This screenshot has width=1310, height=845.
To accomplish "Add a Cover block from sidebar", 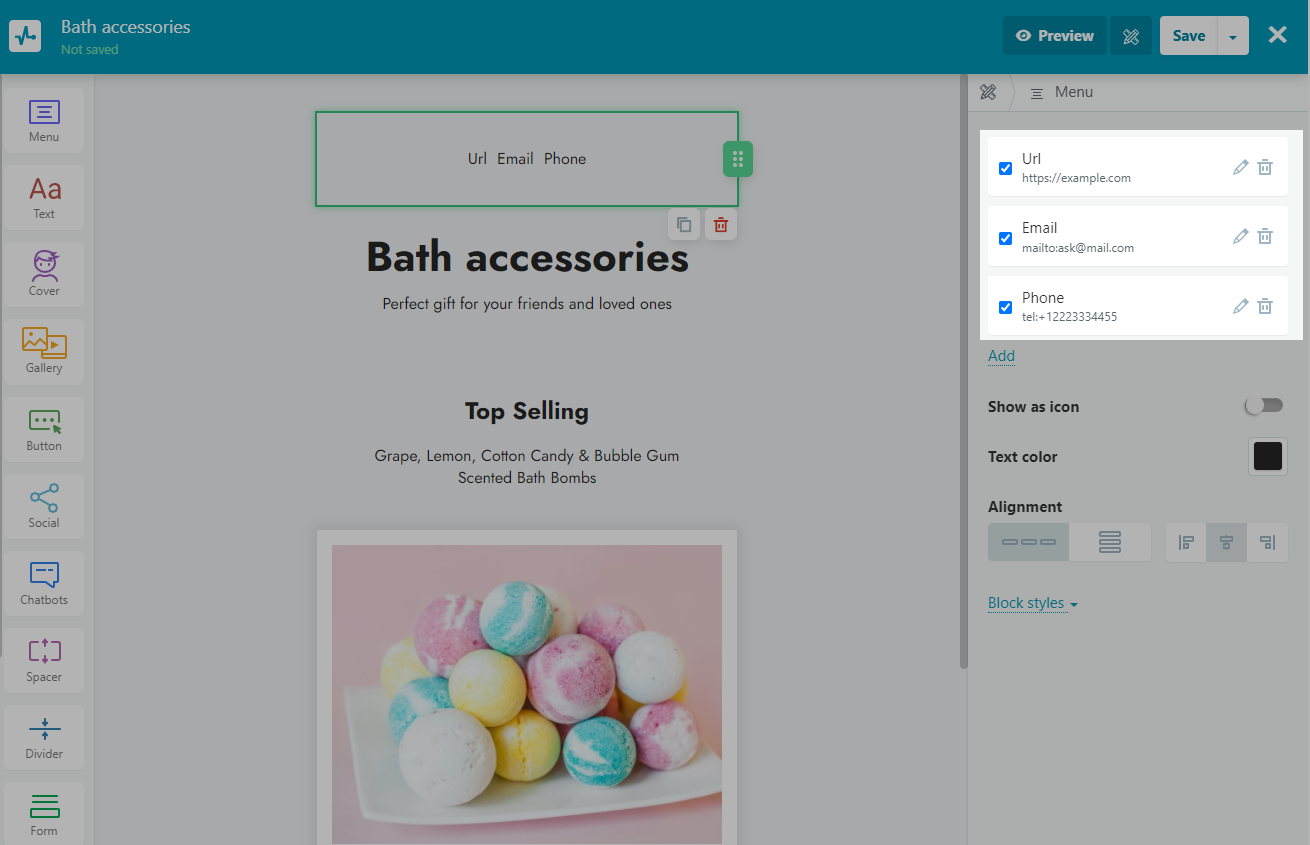I will (x=44, y=273).
